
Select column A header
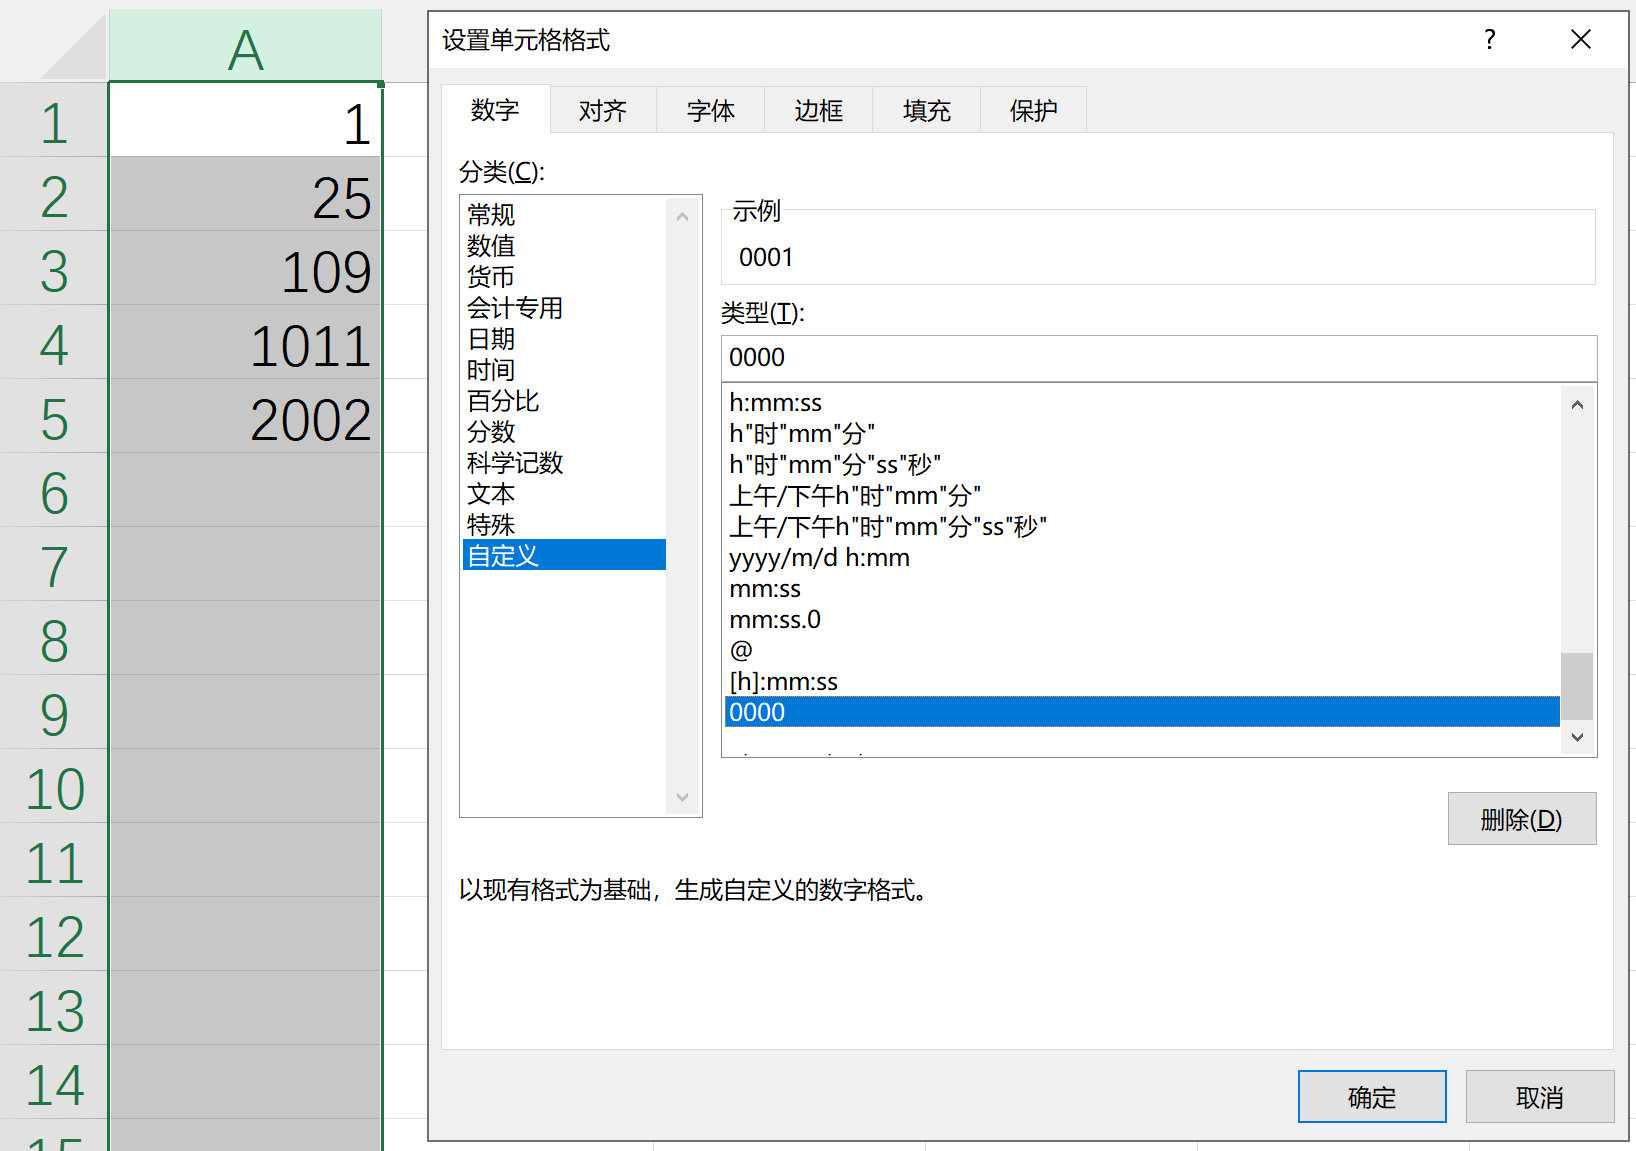coord(245,48)
